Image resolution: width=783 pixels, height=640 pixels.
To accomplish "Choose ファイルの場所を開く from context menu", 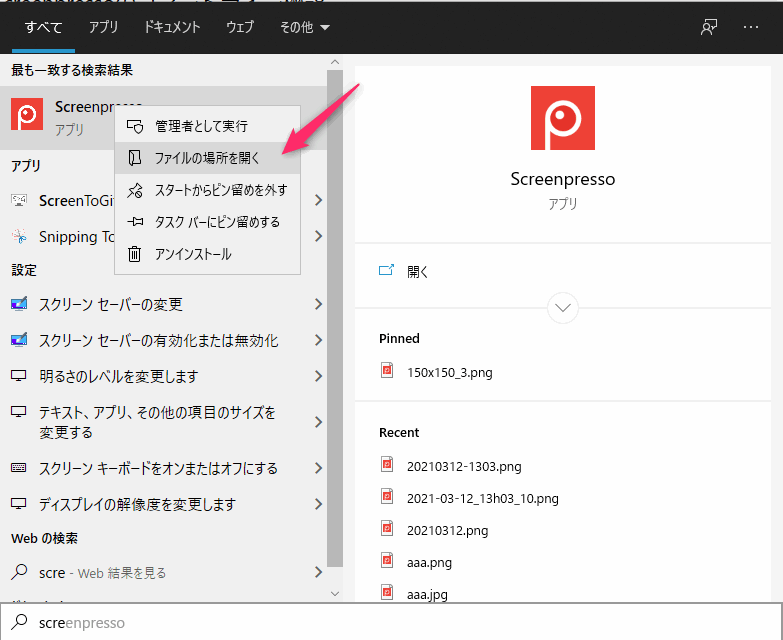I will tap(207, 158).
